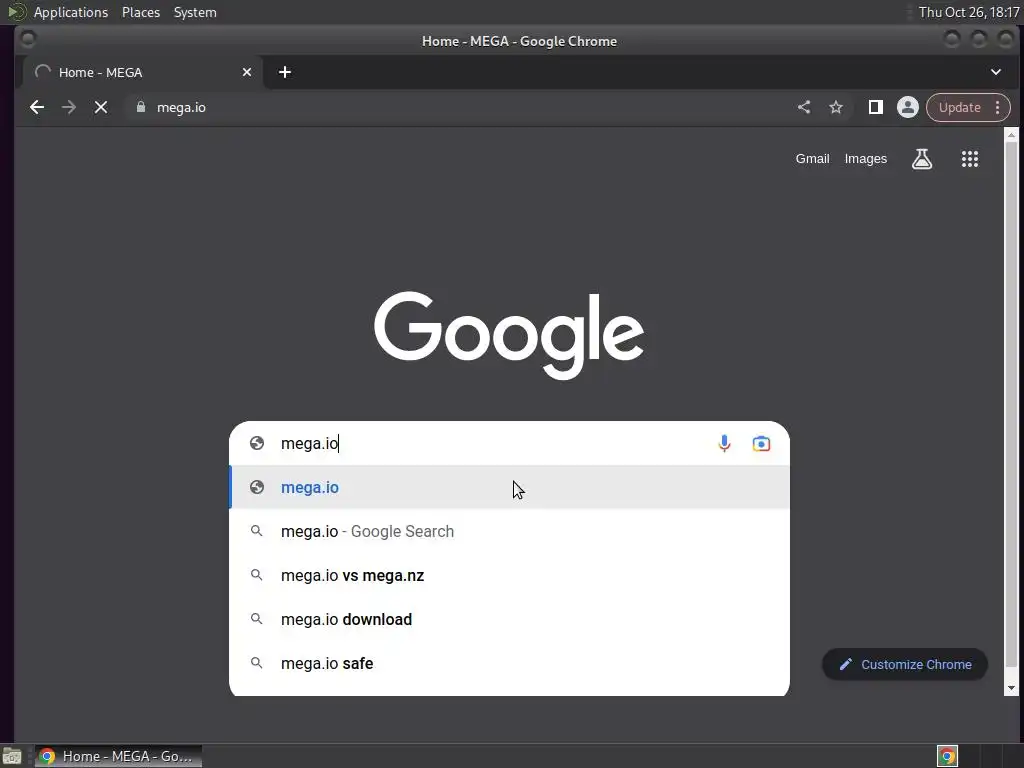Open the System menu
This screenshot has width=1024, height=768.
click(195, 12)
